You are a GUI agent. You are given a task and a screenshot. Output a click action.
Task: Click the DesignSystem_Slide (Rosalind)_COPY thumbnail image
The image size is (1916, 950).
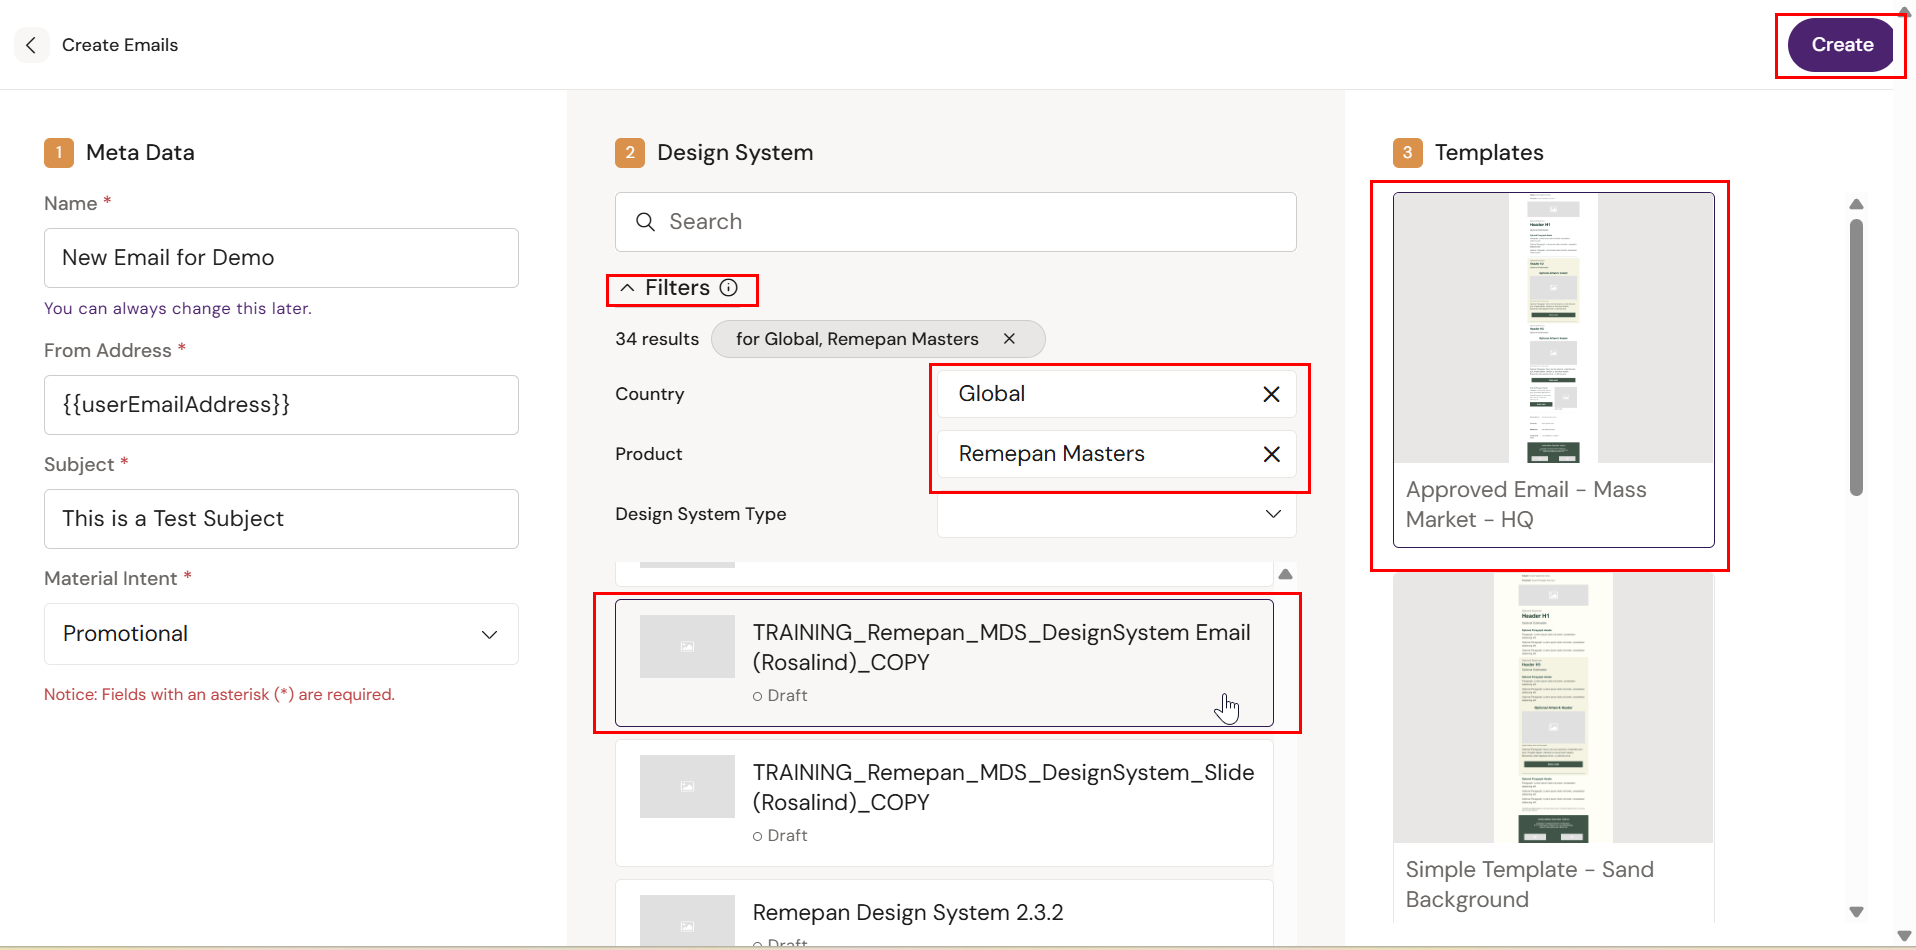point(687,786)
